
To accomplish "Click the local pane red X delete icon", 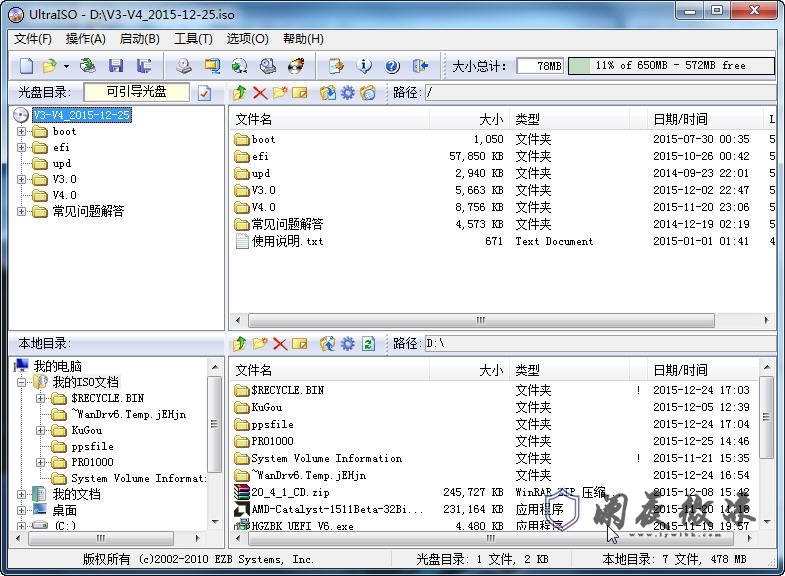I will pyautogui.click(x=280, y=344).
